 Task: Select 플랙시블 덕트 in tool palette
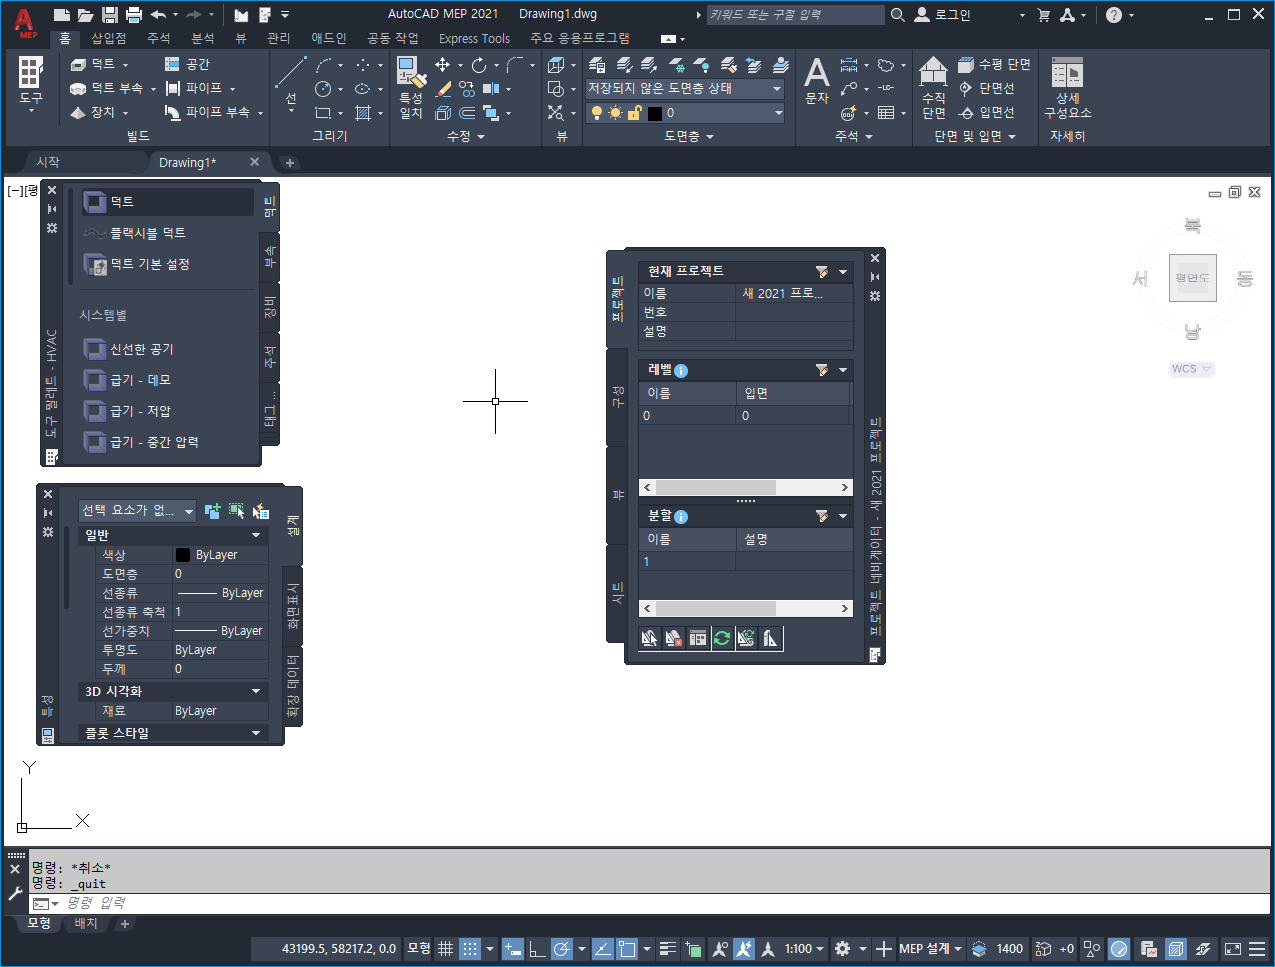[x=147, y=233]
